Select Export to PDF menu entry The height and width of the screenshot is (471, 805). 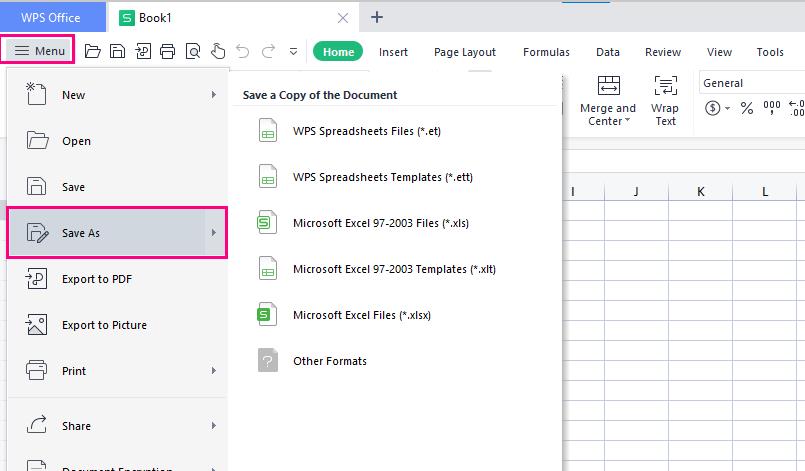point(117,279)
